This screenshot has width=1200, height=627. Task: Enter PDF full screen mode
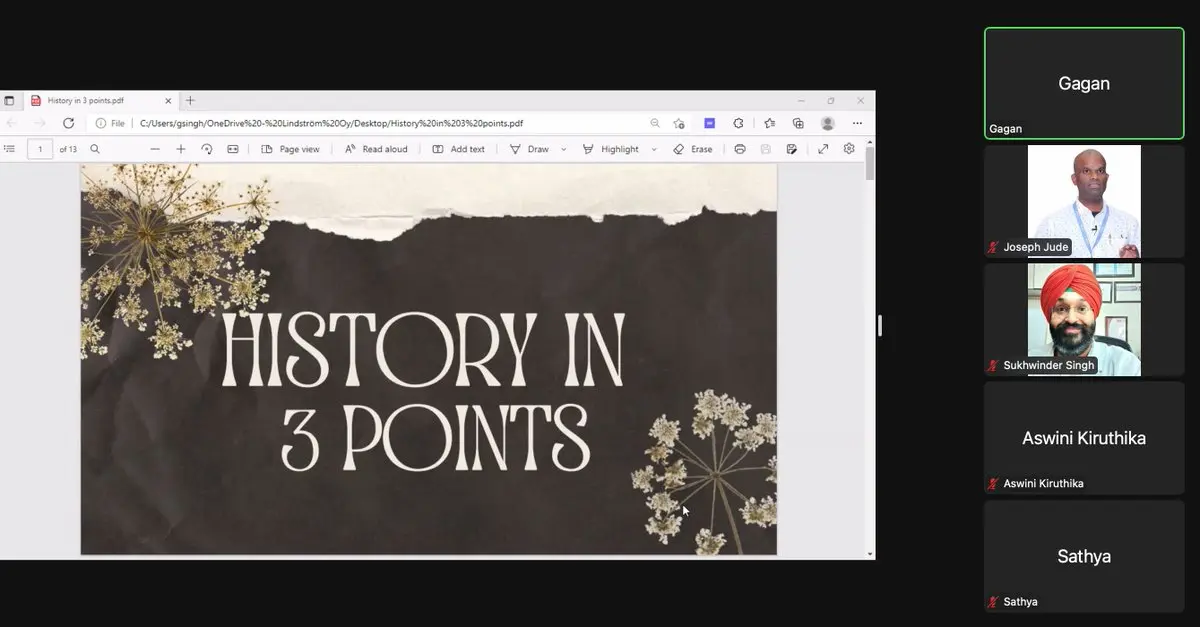823,149
